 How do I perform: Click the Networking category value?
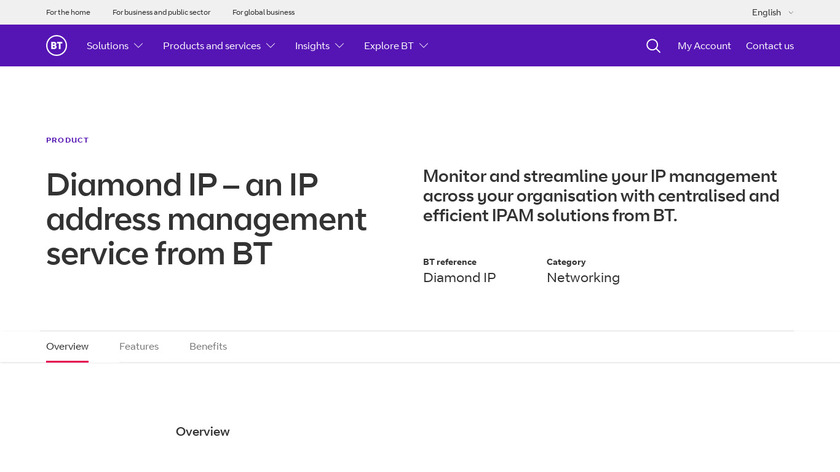pos(583,278)
